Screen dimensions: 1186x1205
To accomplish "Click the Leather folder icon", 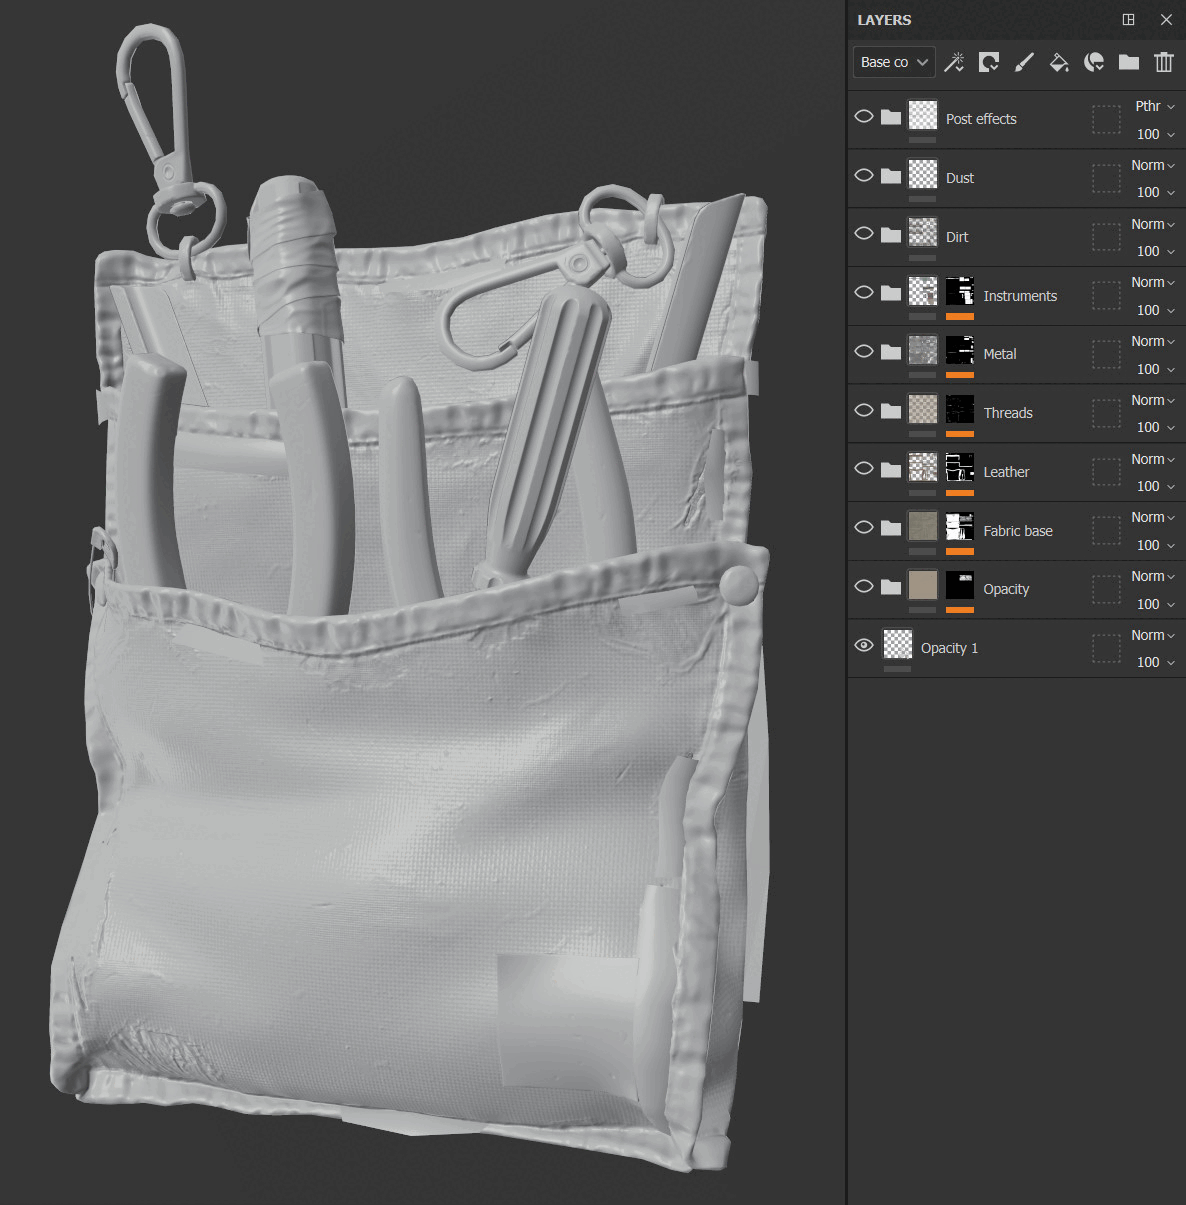I will 891,470.
